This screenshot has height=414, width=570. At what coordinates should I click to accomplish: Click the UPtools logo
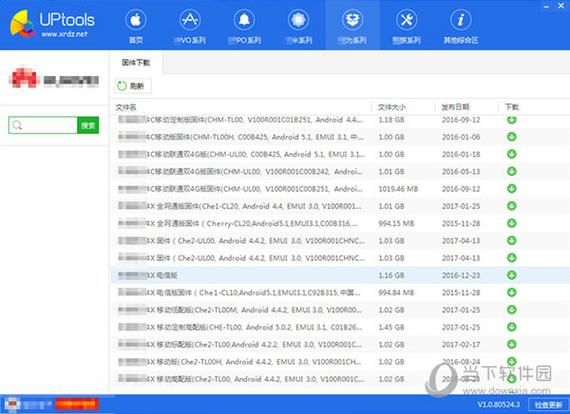52,24
